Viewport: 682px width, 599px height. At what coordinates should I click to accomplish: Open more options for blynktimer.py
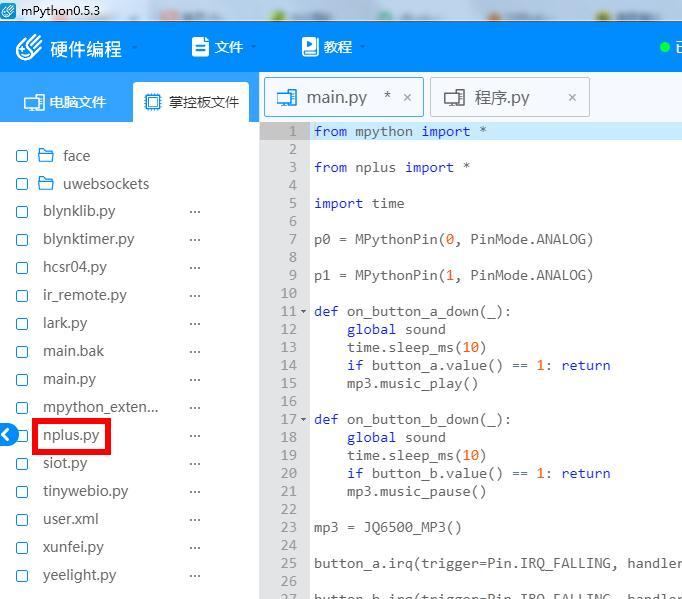[x=195, y=240]
